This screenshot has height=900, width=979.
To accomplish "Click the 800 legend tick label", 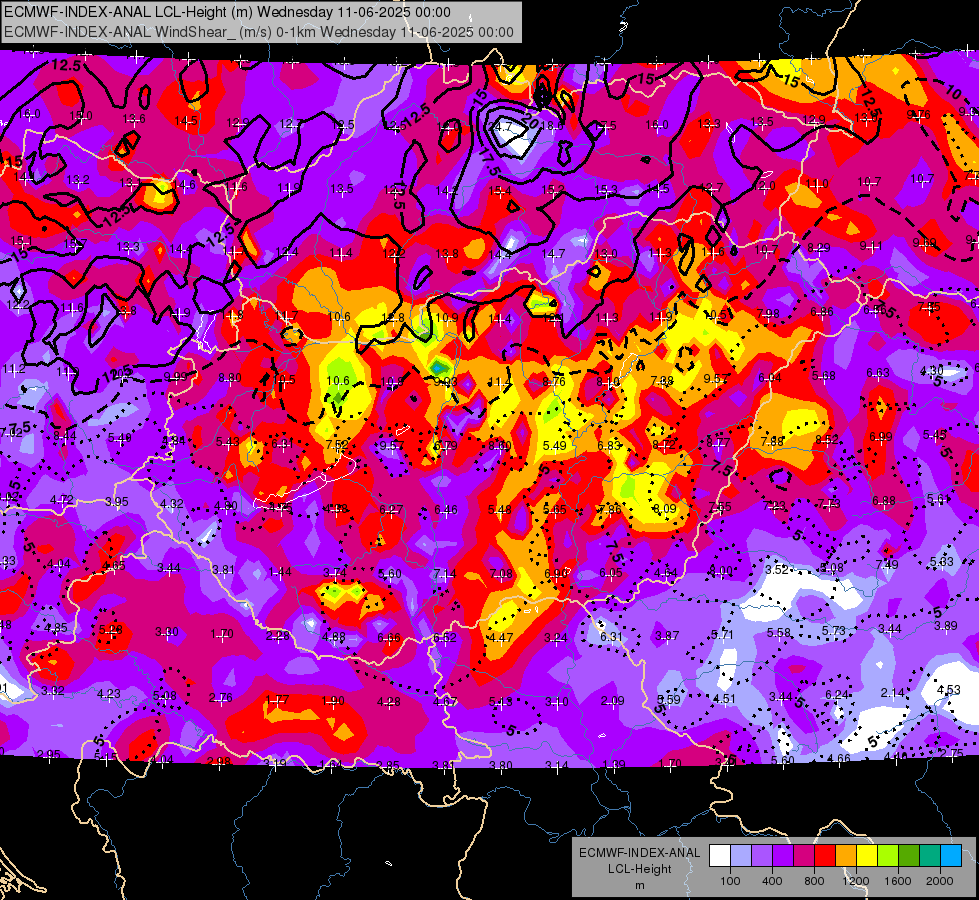I will (x=814, y=881).
